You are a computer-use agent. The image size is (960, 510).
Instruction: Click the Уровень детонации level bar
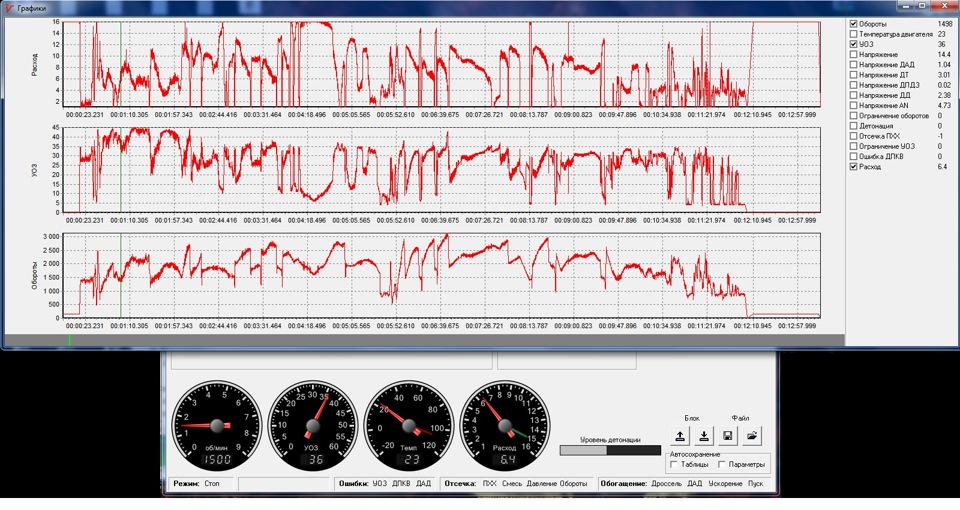click(x=610, y=450)
